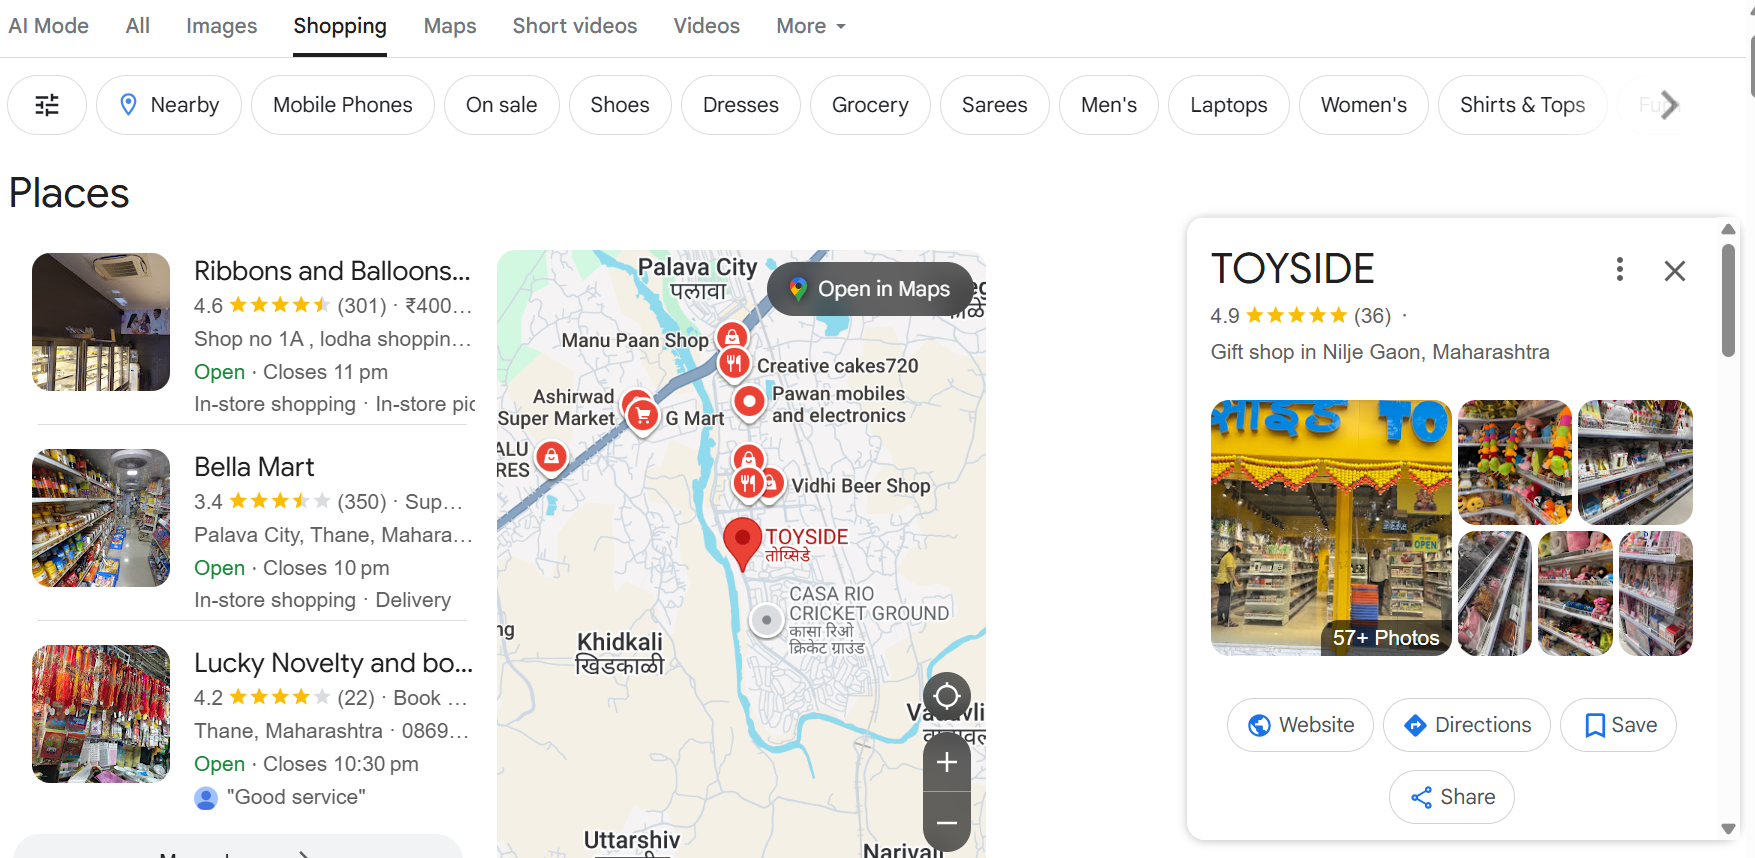Switch to the Short videos tab
Viewport: 1755px width, 858px height.
574,26
